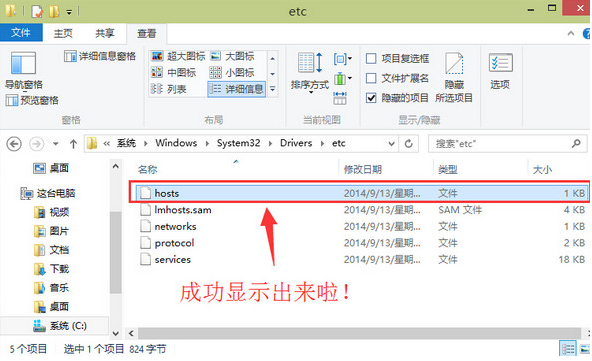This screenshot has height=361, width=592.
Task: Choose 详细信息 details layout
Action: click(x=237, y=89)
